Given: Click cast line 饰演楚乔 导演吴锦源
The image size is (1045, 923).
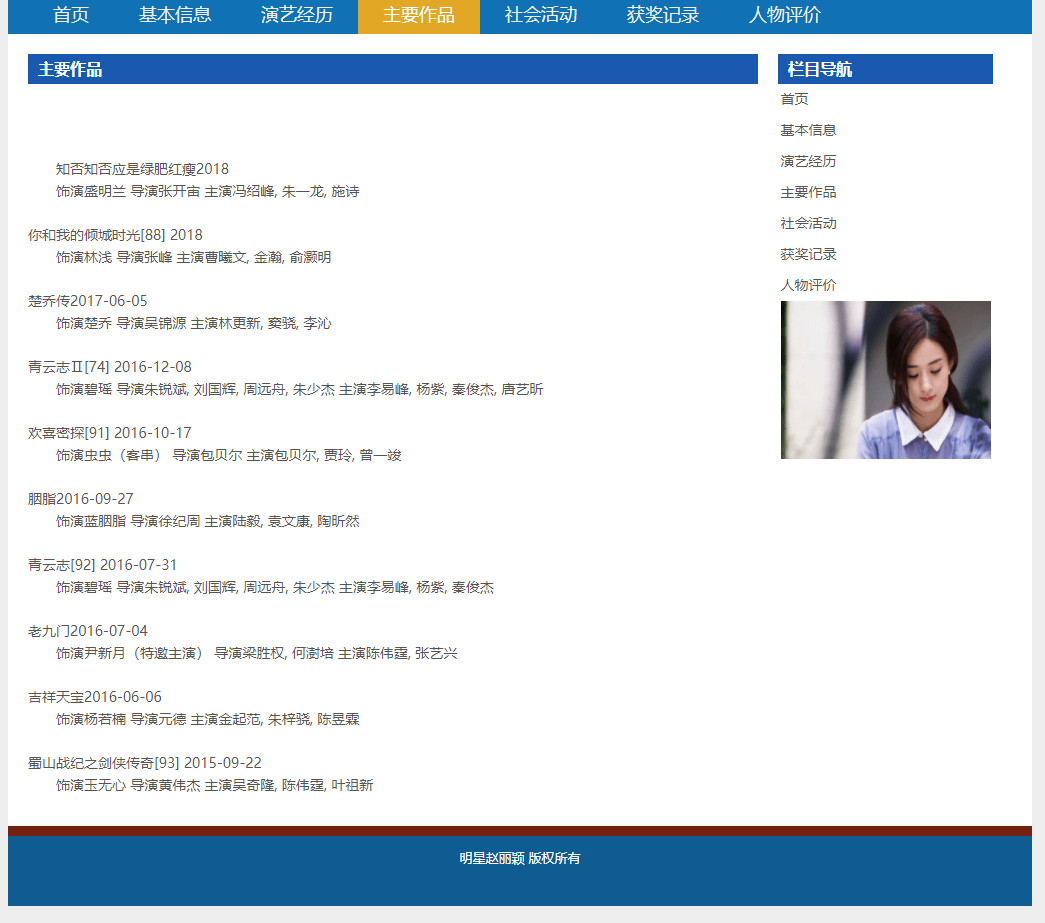Looking at the screenshot, I should tap(193, 324).
